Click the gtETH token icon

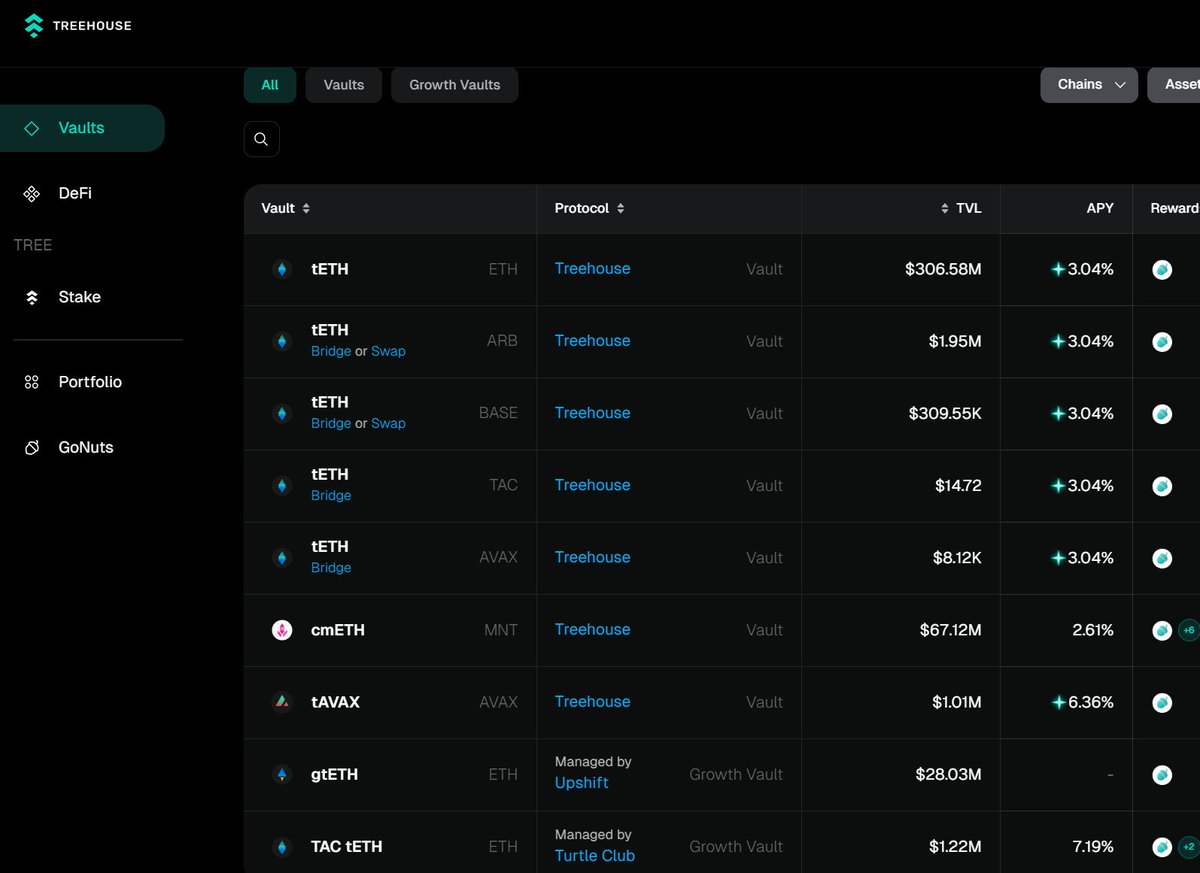[282, 774]
